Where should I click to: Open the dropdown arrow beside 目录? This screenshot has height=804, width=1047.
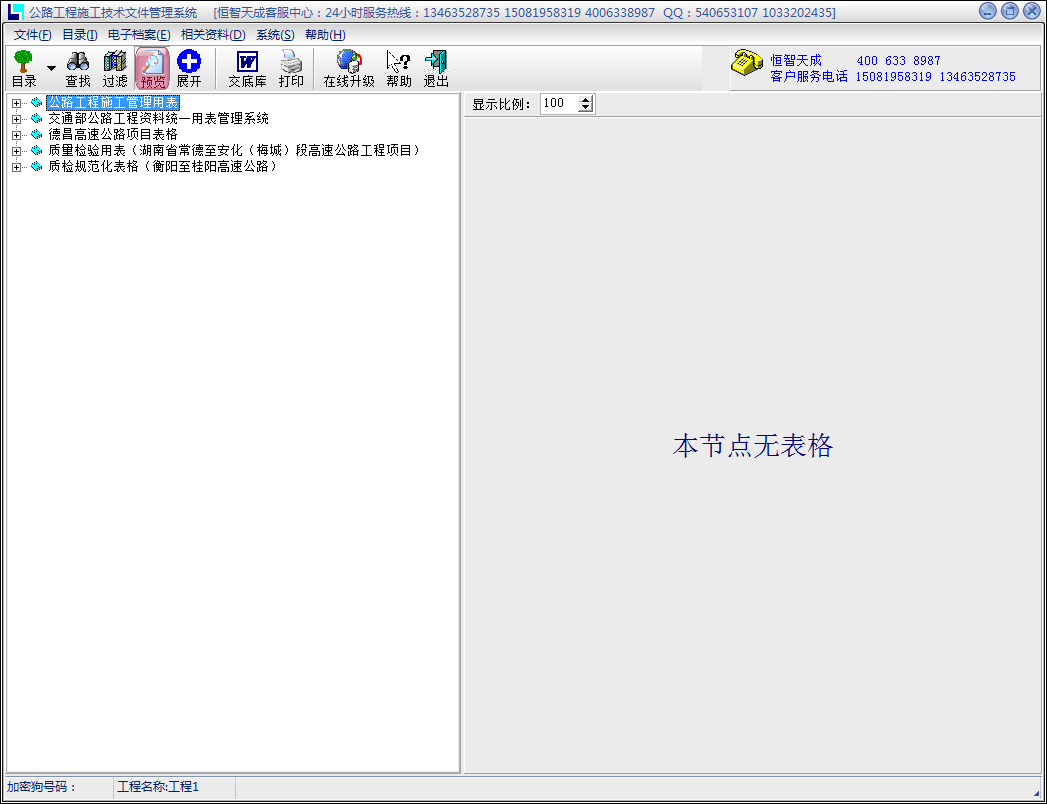51,69
